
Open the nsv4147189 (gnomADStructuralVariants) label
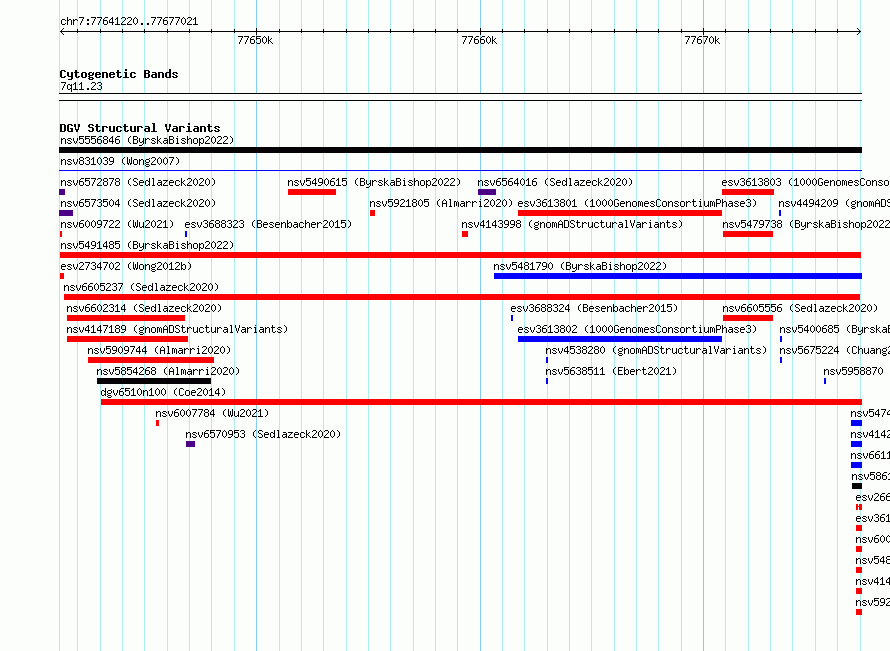click(177, 329)
